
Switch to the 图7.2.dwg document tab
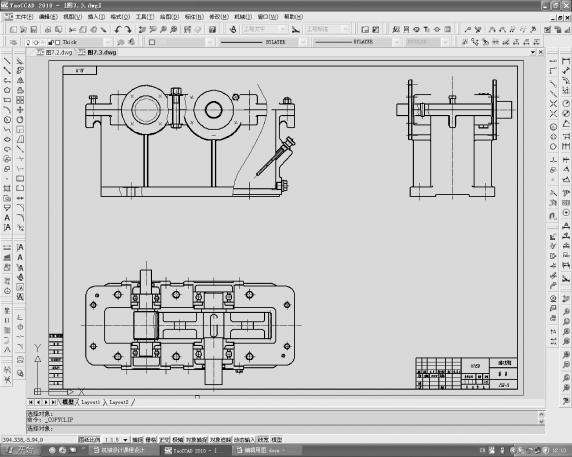(55, 53)
